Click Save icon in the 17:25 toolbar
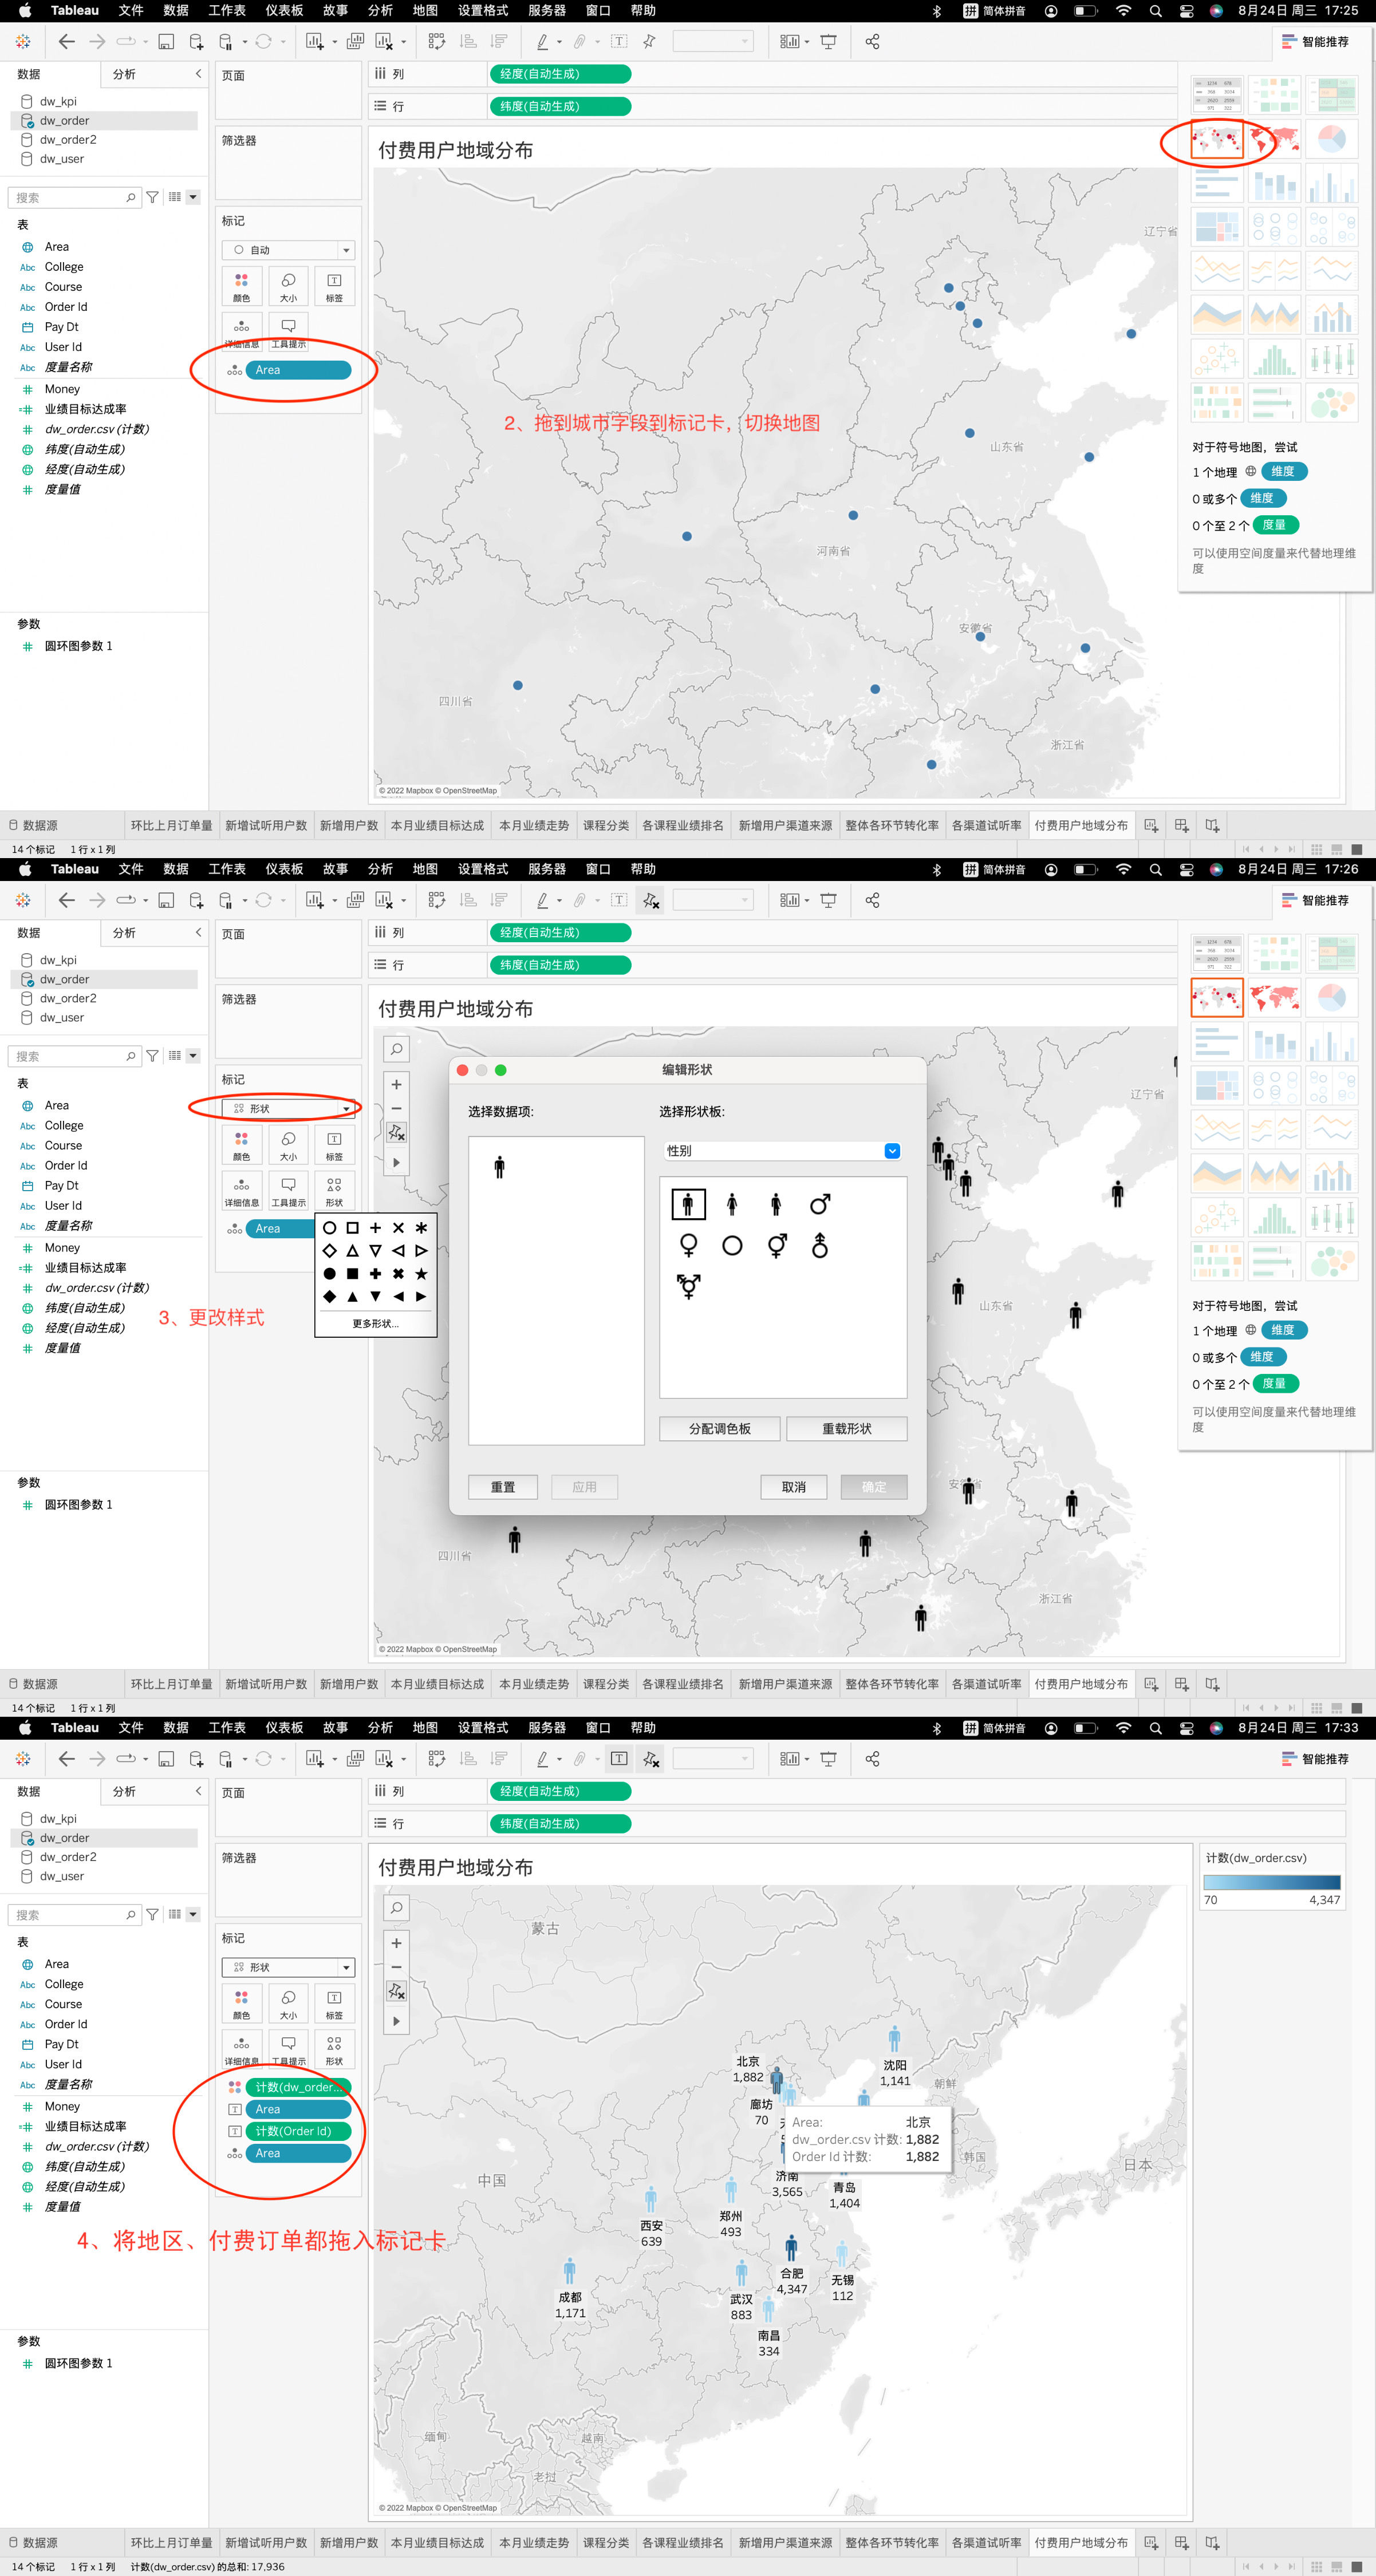The image size is (1376, 2576). tap(166, 41)
